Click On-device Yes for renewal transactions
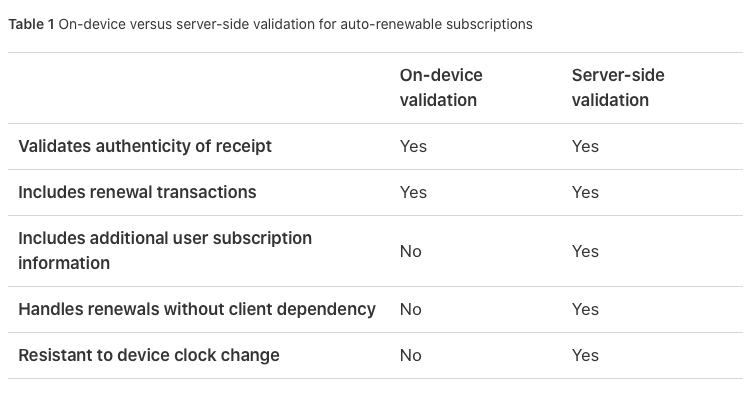The height and width of the screenshot is (406, 753). (413, 192)
